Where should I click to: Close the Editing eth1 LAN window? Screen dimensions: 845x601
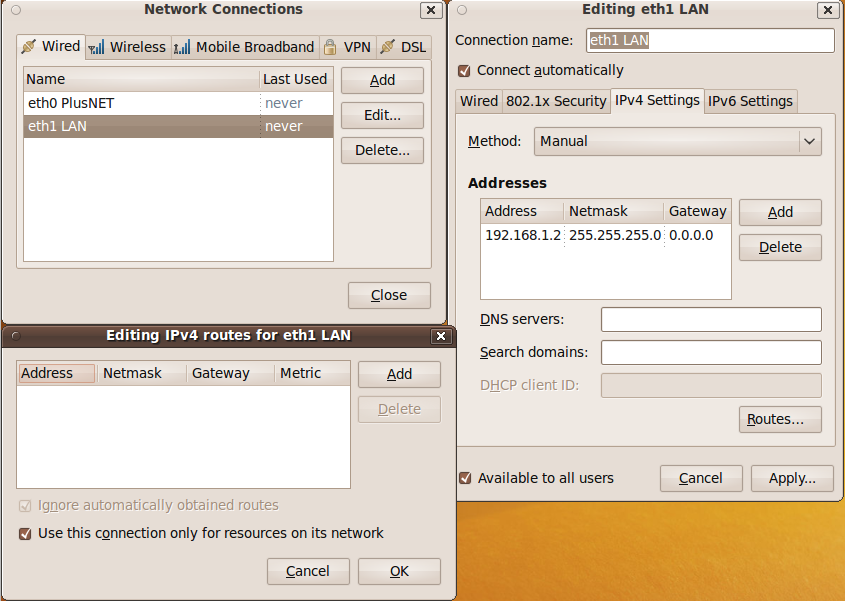tap(828, 10)
